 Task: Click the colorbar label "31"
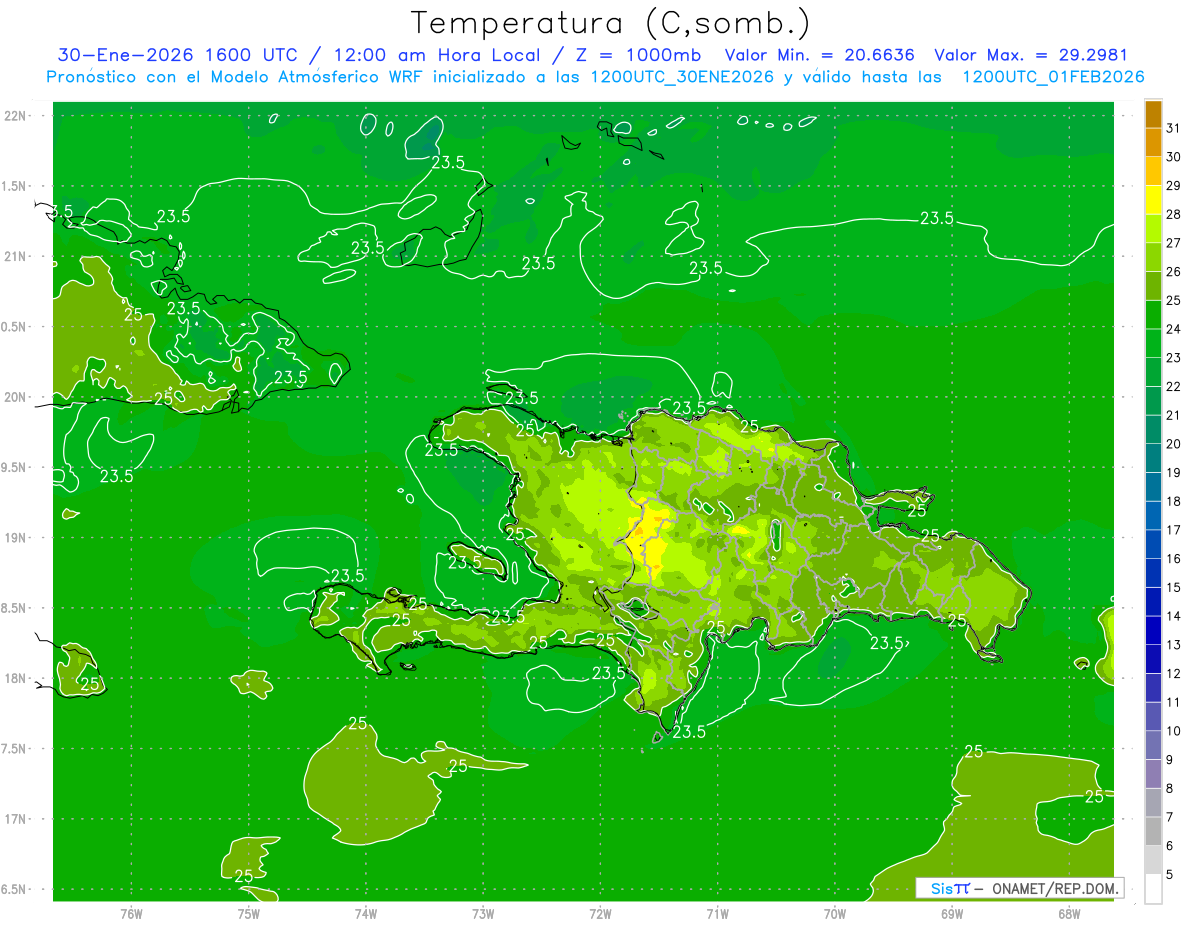click(x=1174, y=127)
